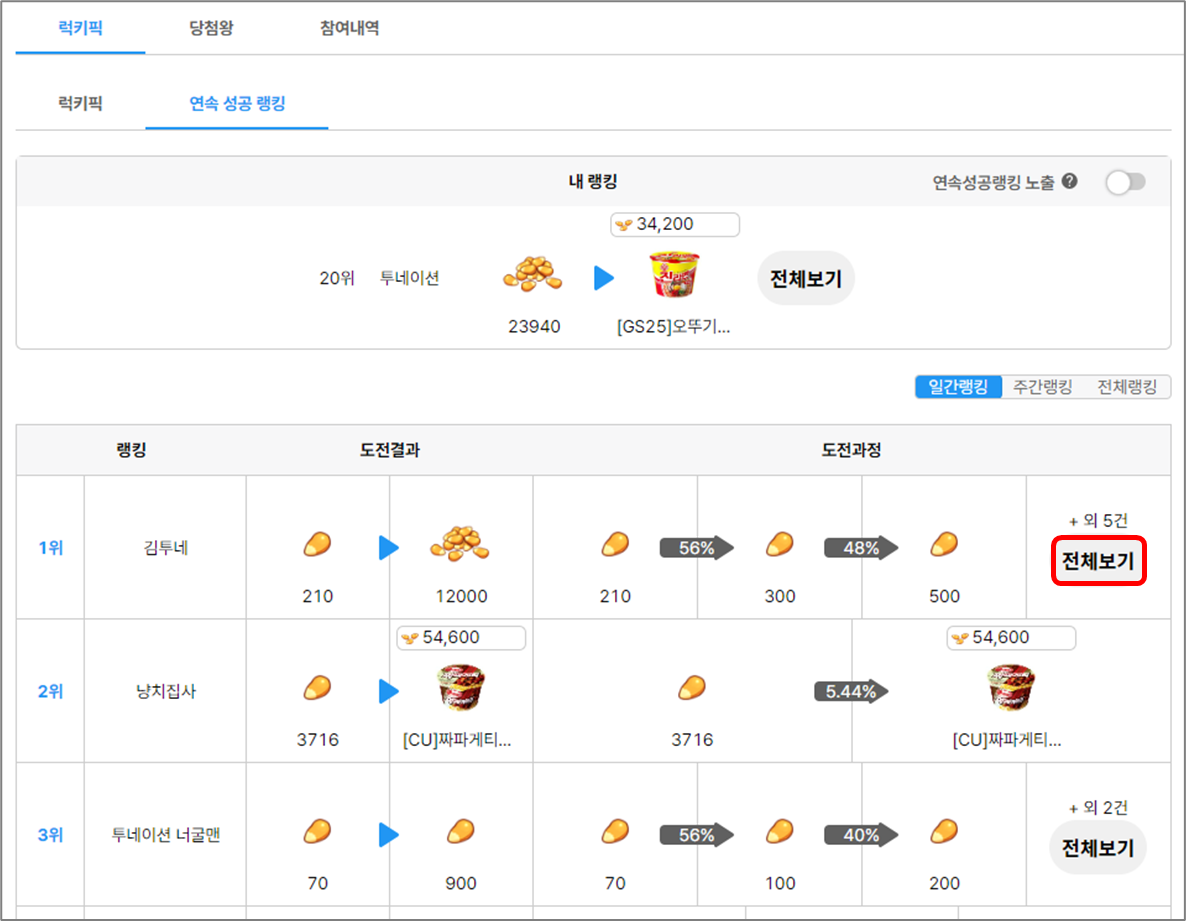Open the 당첨왕 tab
The width and height of the screenshot is (1186, 921).
point(211,28)
